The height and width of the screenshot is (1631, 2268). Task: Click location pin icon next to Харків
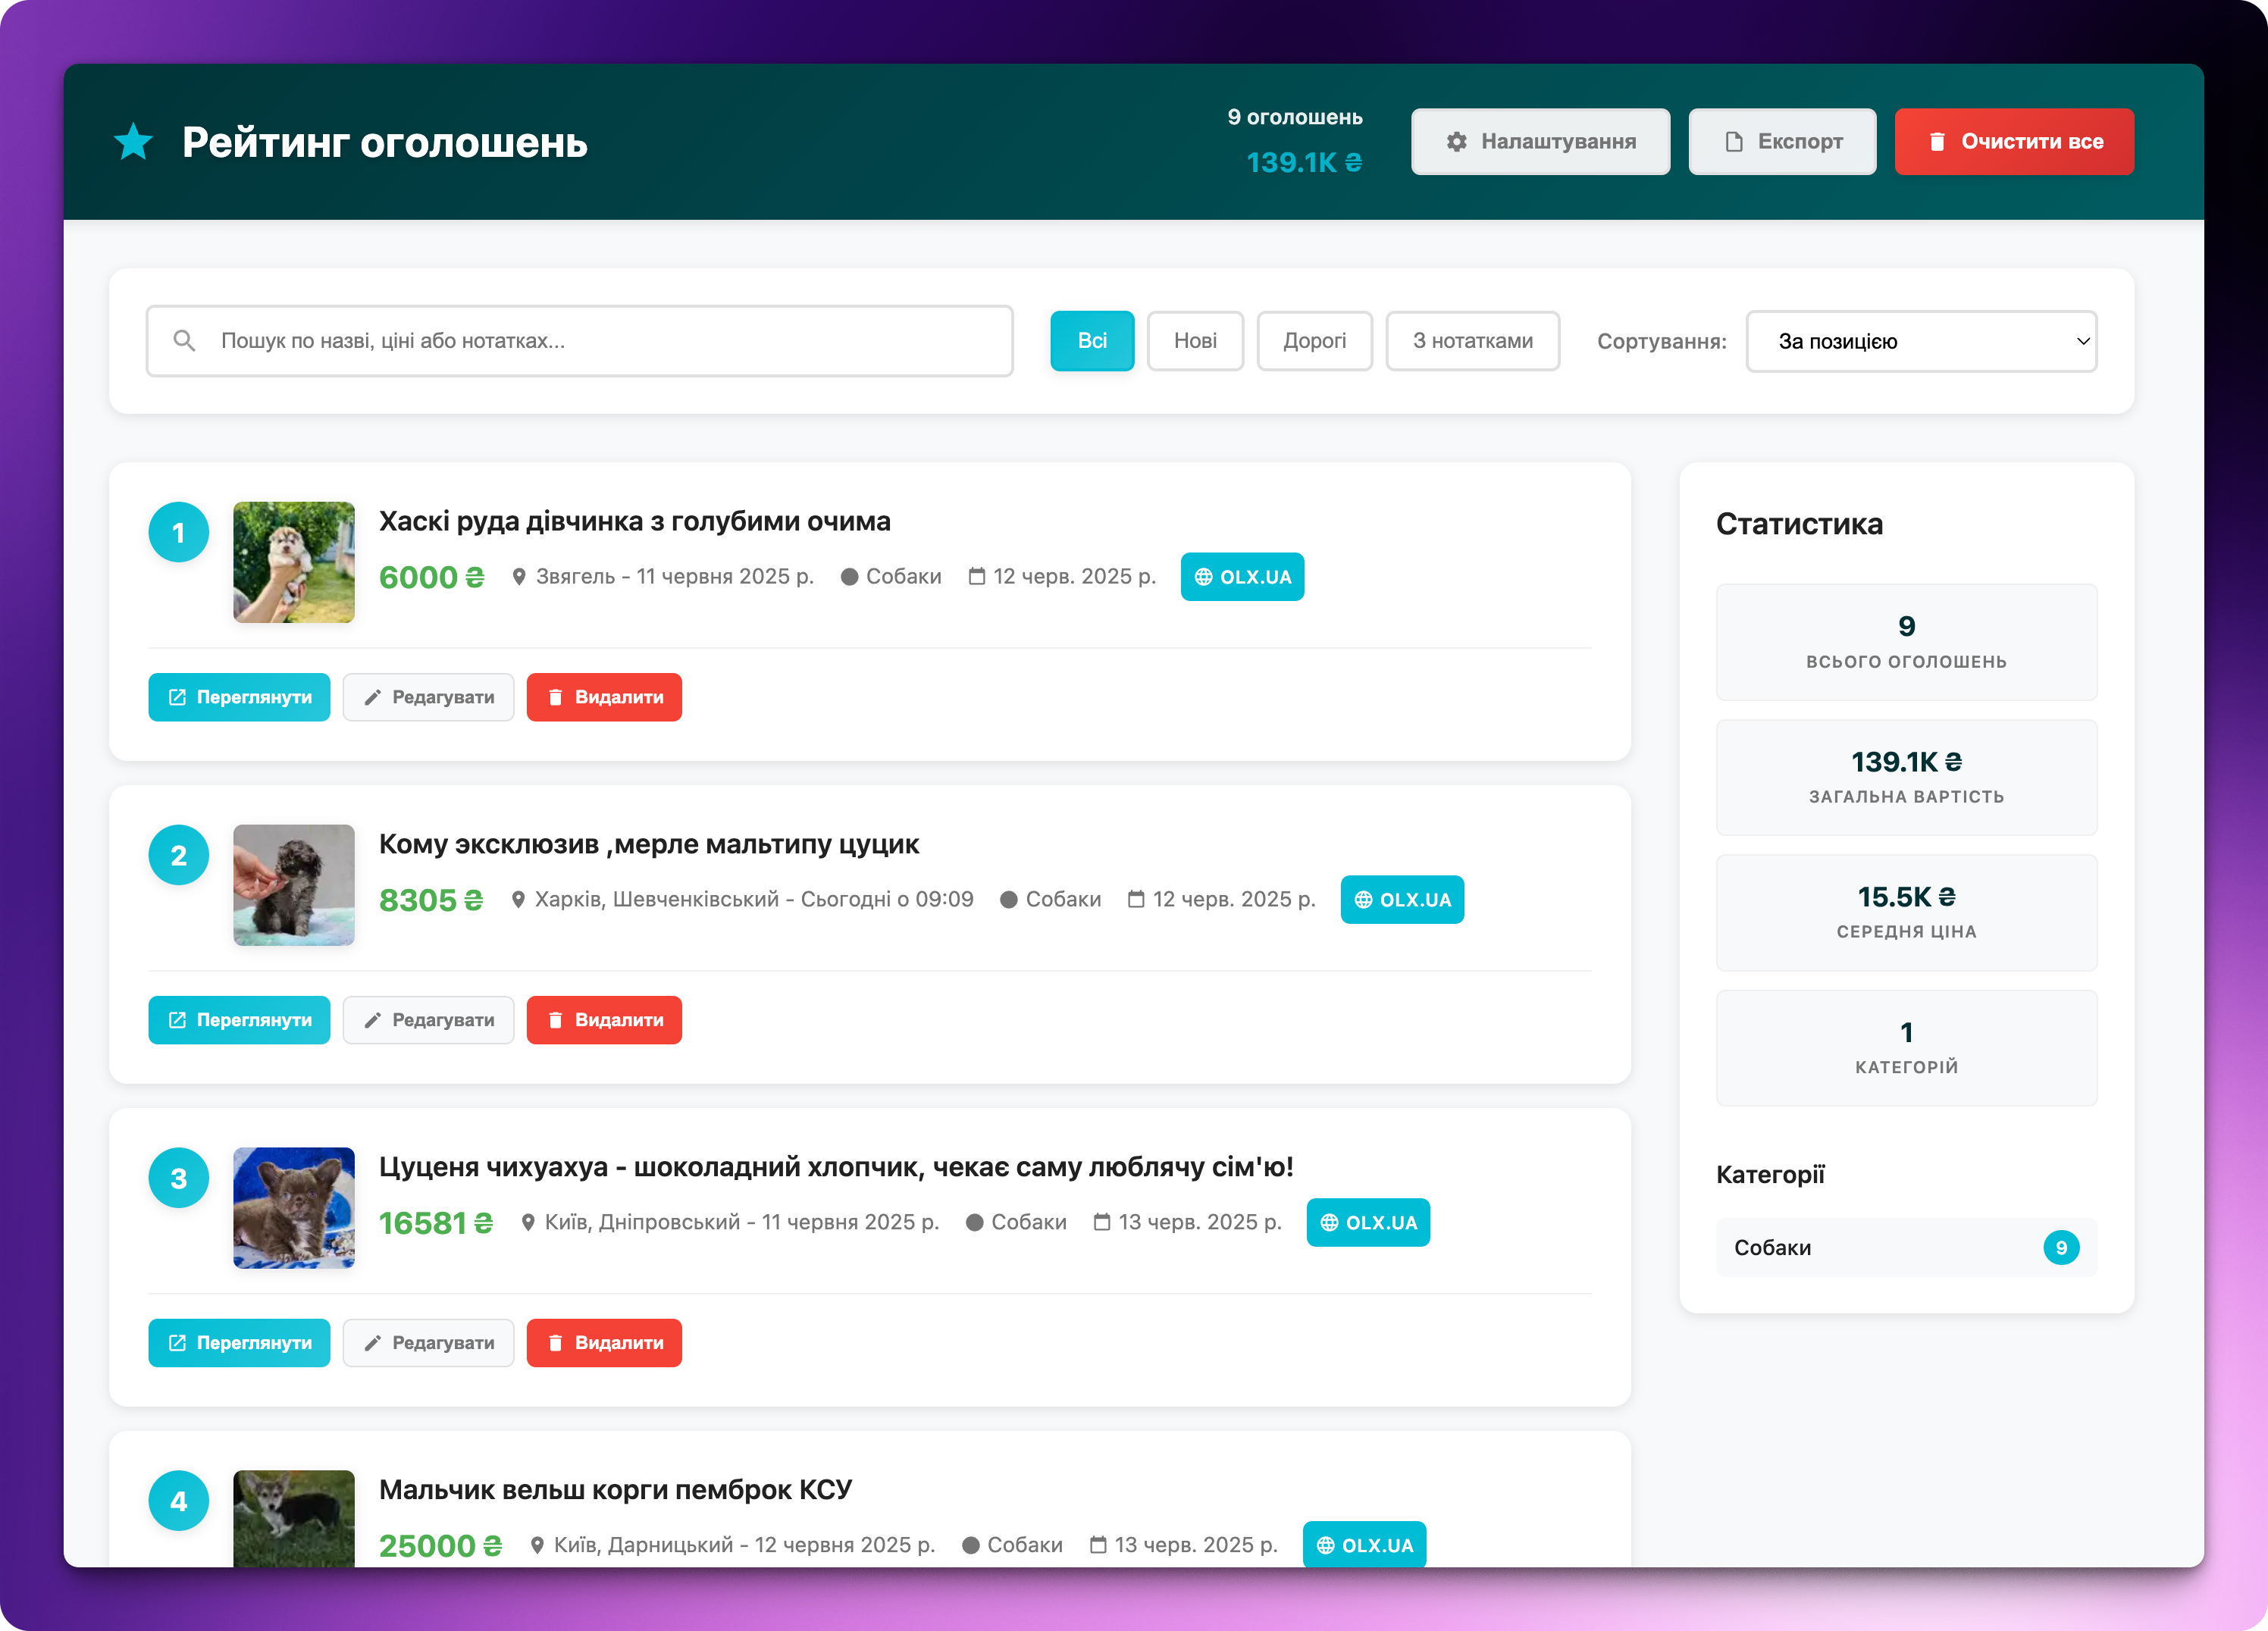(518, 900)
